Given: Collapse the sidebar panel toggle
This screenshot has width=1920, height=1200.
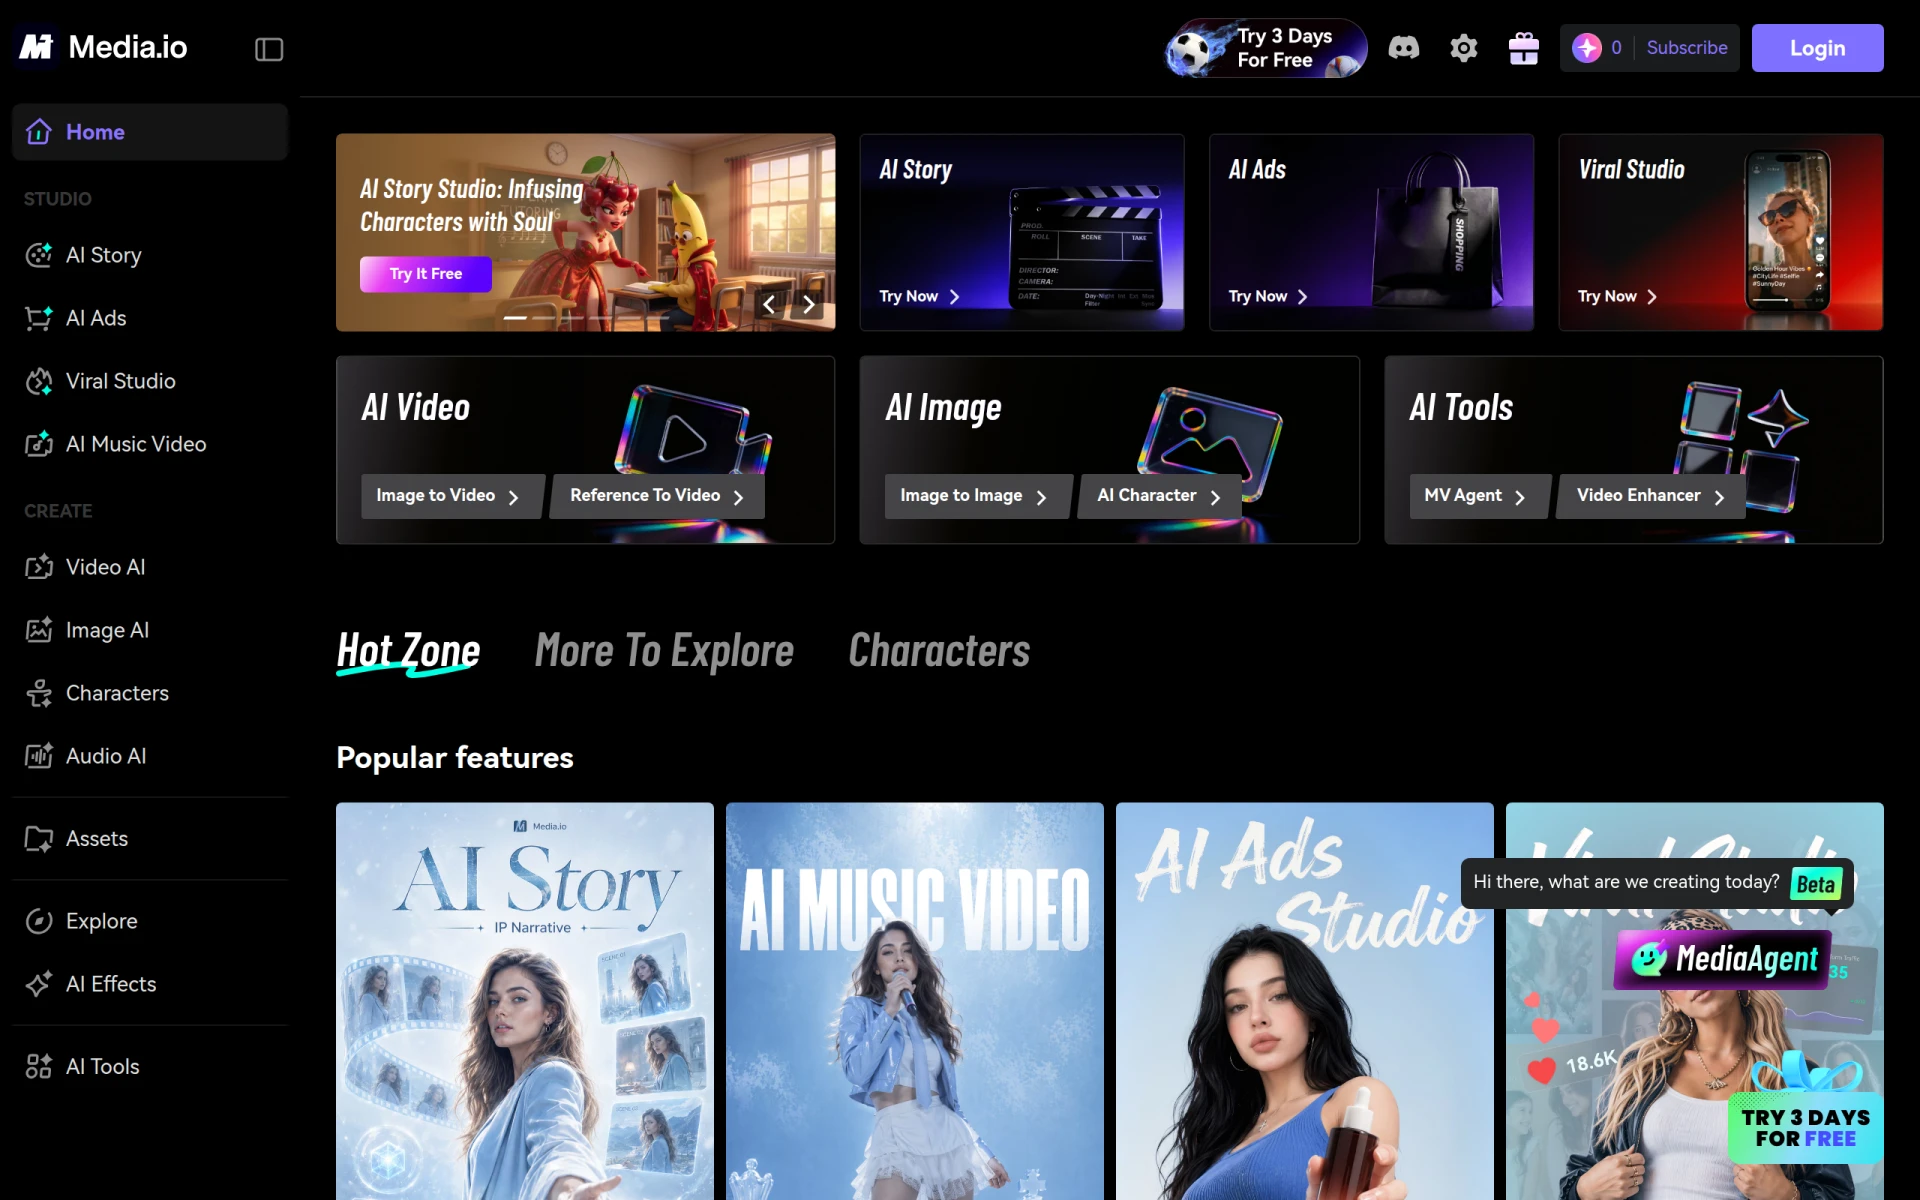Looking at the screenshot, I should [269, 49].
